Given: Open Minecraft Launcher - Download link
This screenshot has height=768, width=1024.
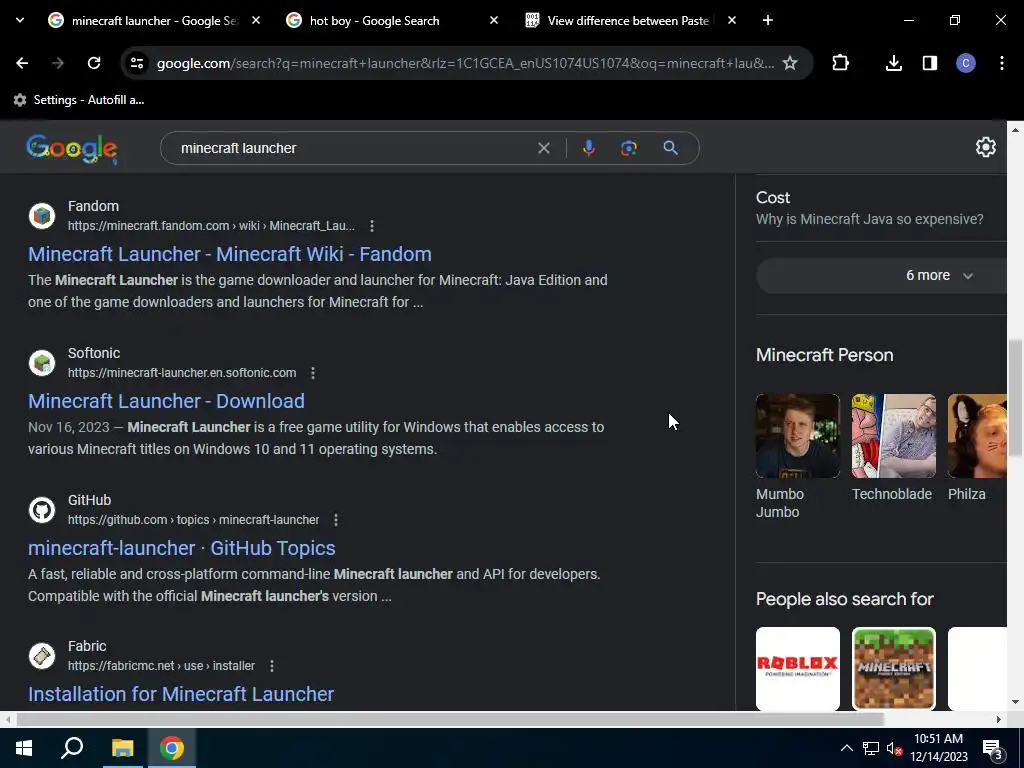Looking at the screenshot, I should tap(167, 401).
